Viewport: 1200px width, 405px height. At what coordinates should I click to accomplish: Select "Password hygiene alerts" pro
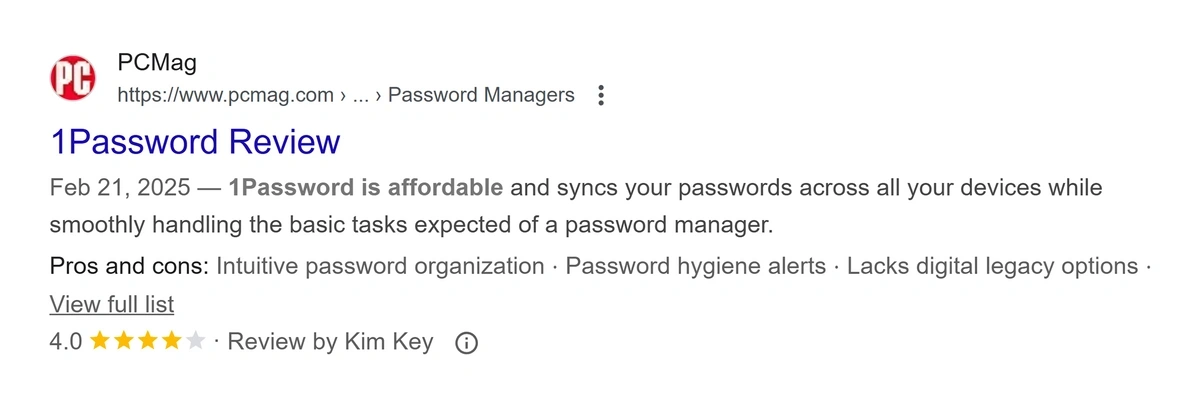(696, 267)
